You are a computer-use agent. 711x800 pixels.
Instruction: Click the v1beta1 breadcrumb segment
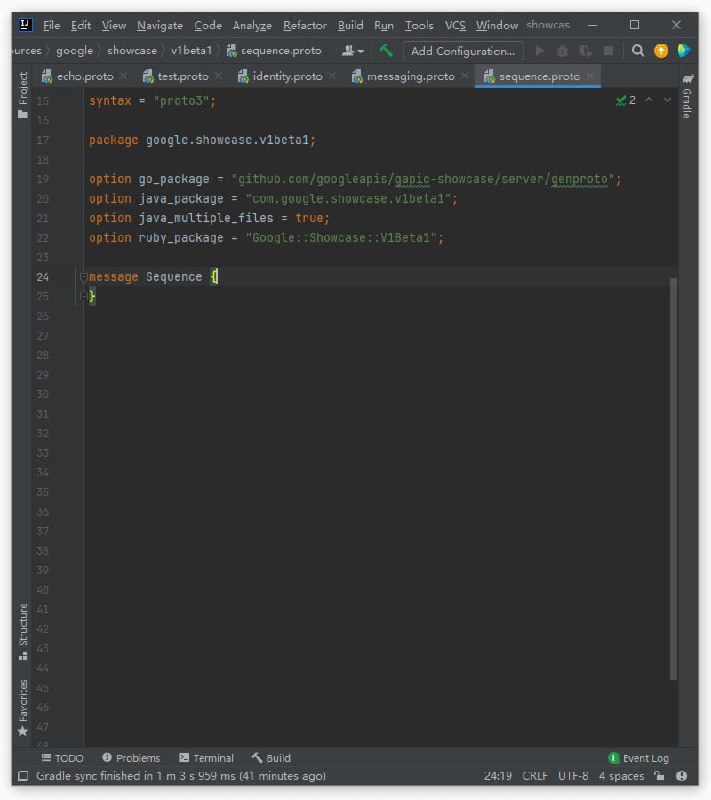(x=191, y=51)
